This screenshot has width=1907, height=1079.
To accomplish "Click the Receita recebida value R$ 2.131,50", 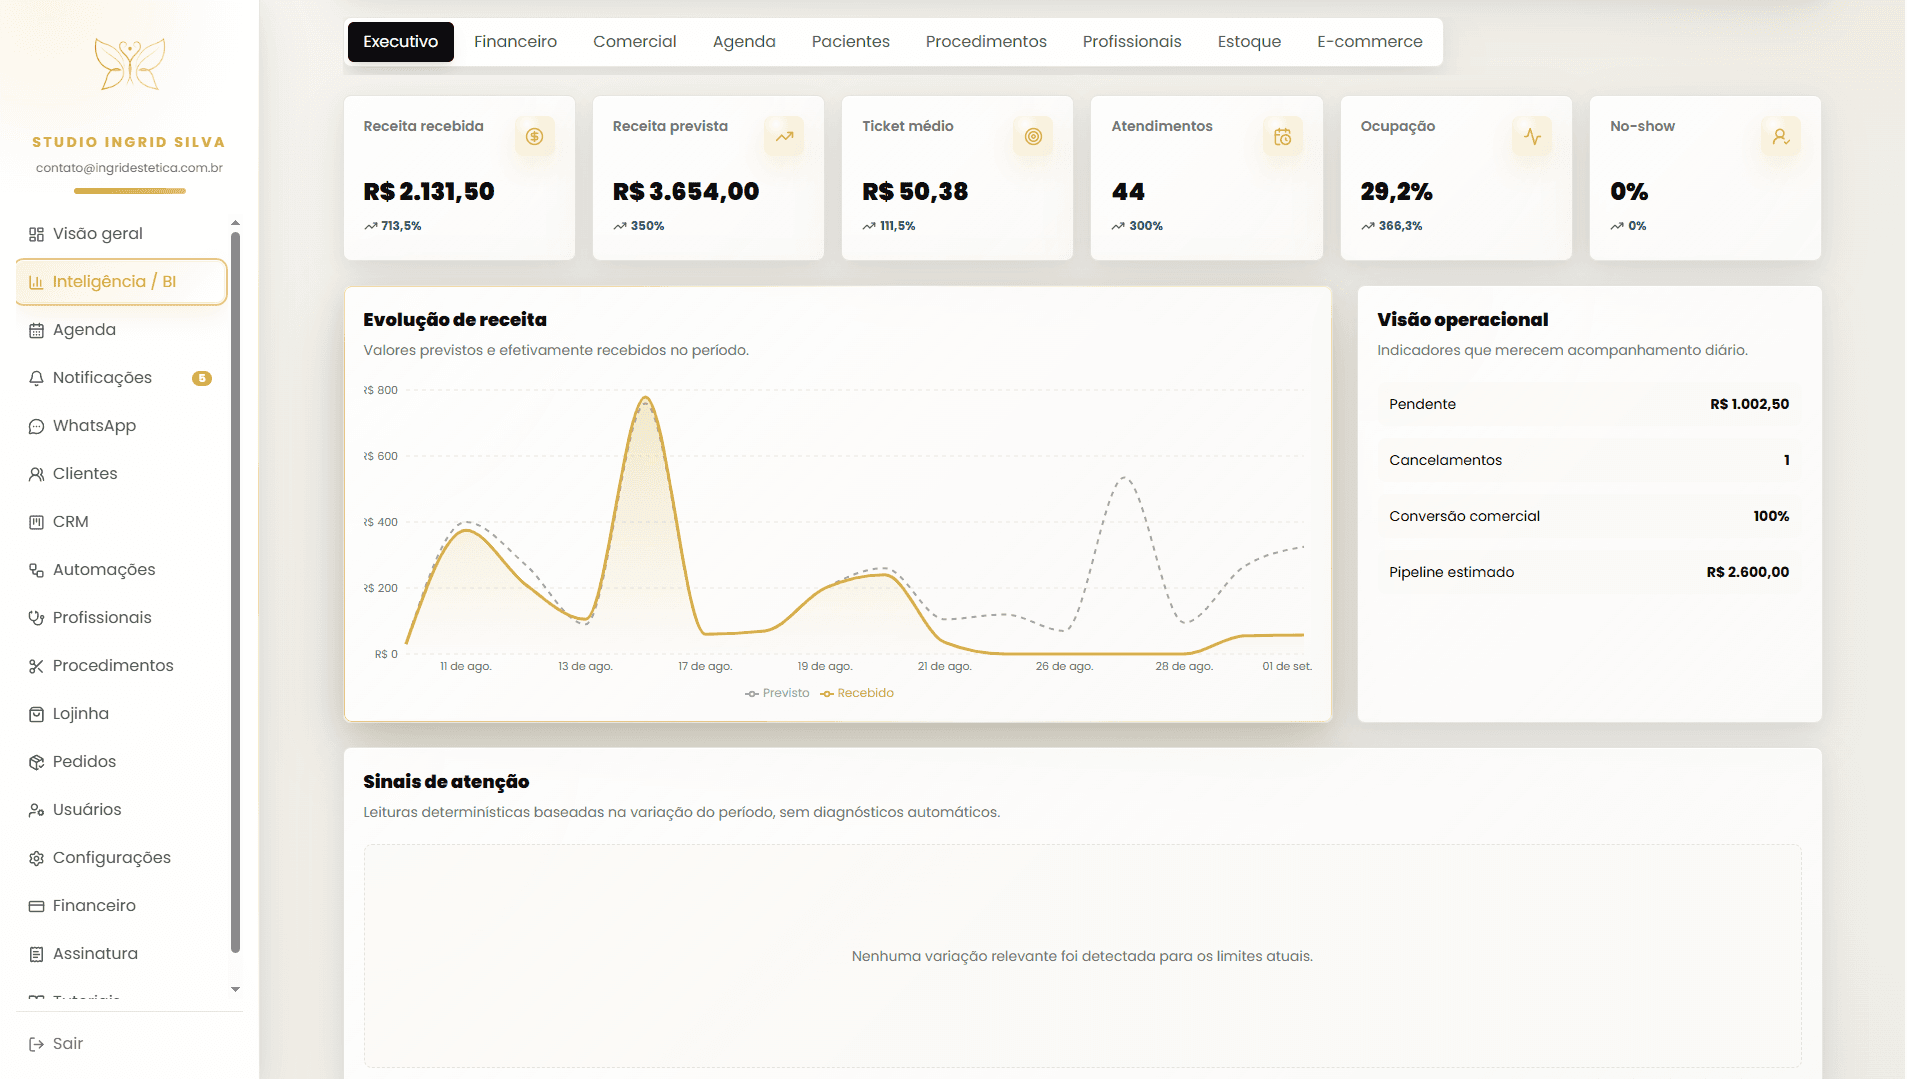I will [x=429, y=192].
